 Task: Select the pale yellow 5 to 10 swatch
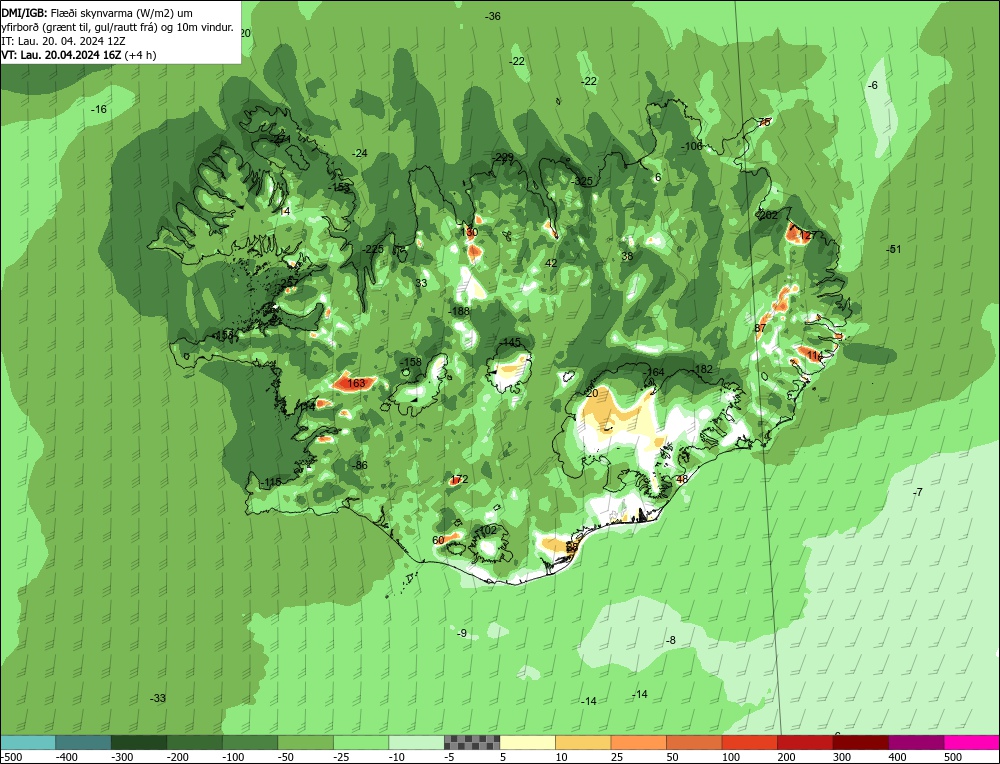[527, 742]
